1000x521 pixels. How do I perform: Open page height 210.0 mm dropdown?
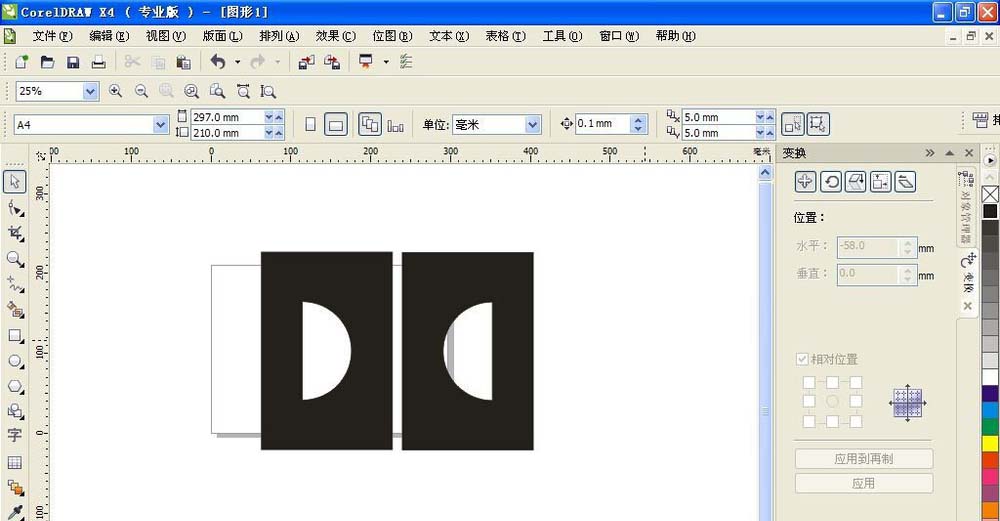click(x=268, y=133)
